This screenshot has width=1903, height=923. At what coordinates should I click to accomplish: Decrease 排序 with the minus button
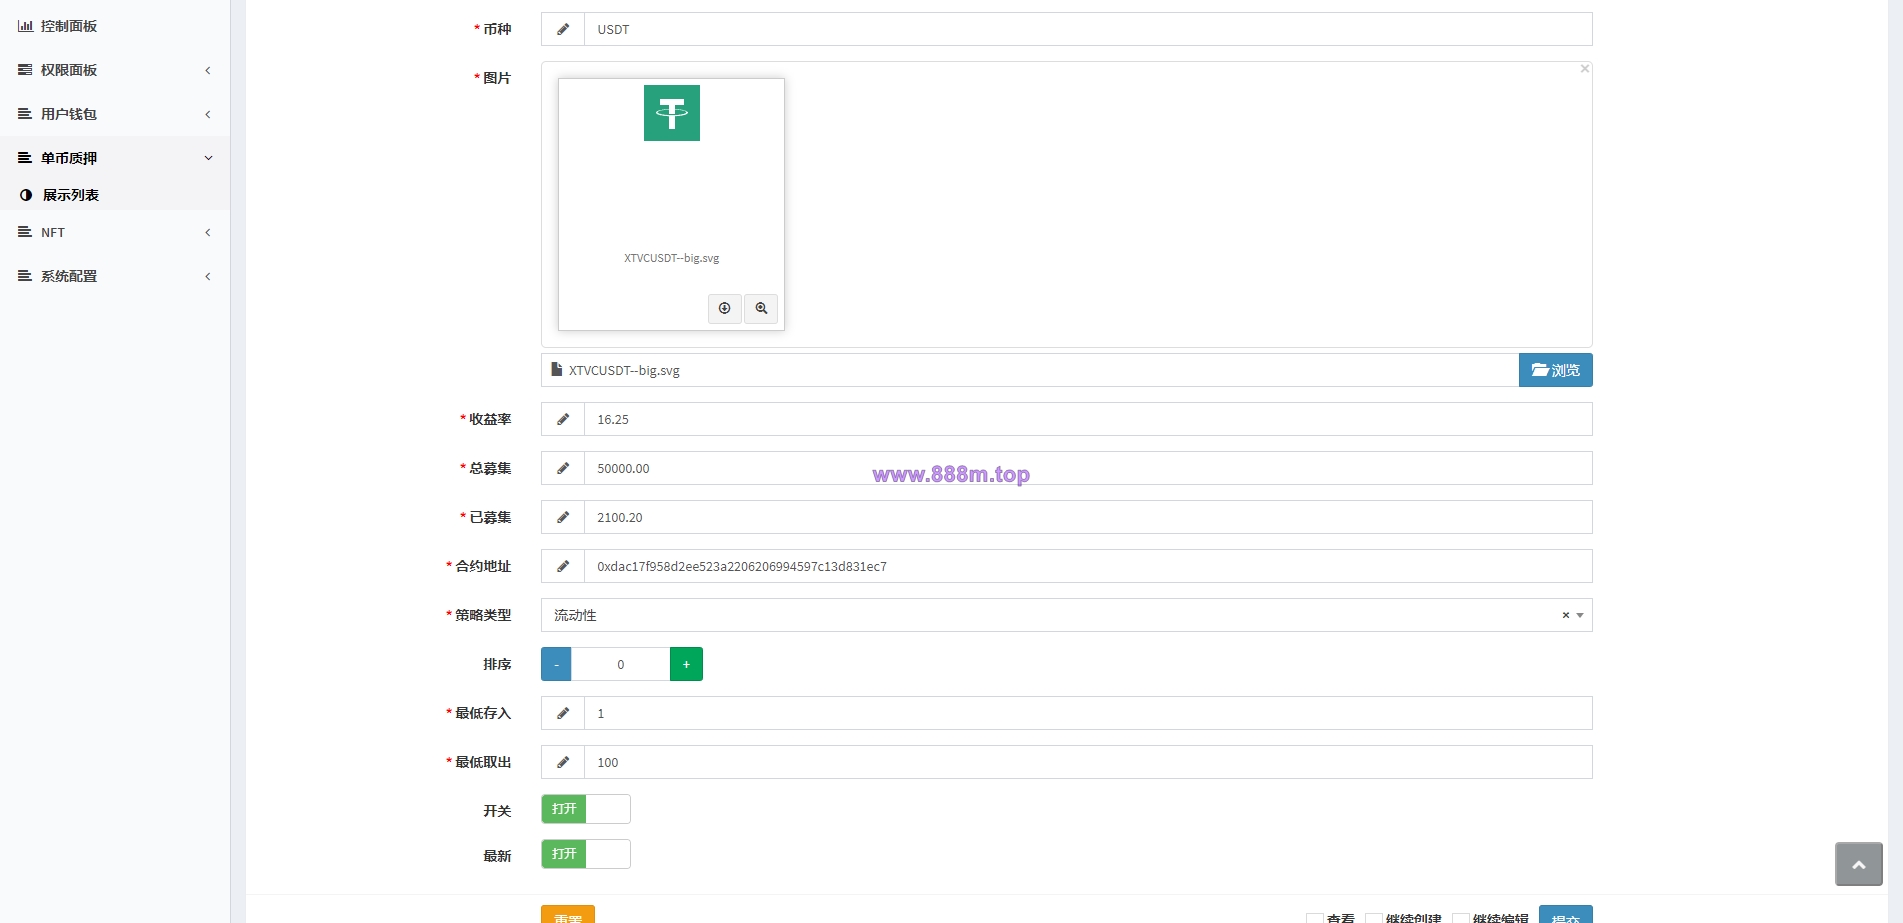[x=556, y=664]
